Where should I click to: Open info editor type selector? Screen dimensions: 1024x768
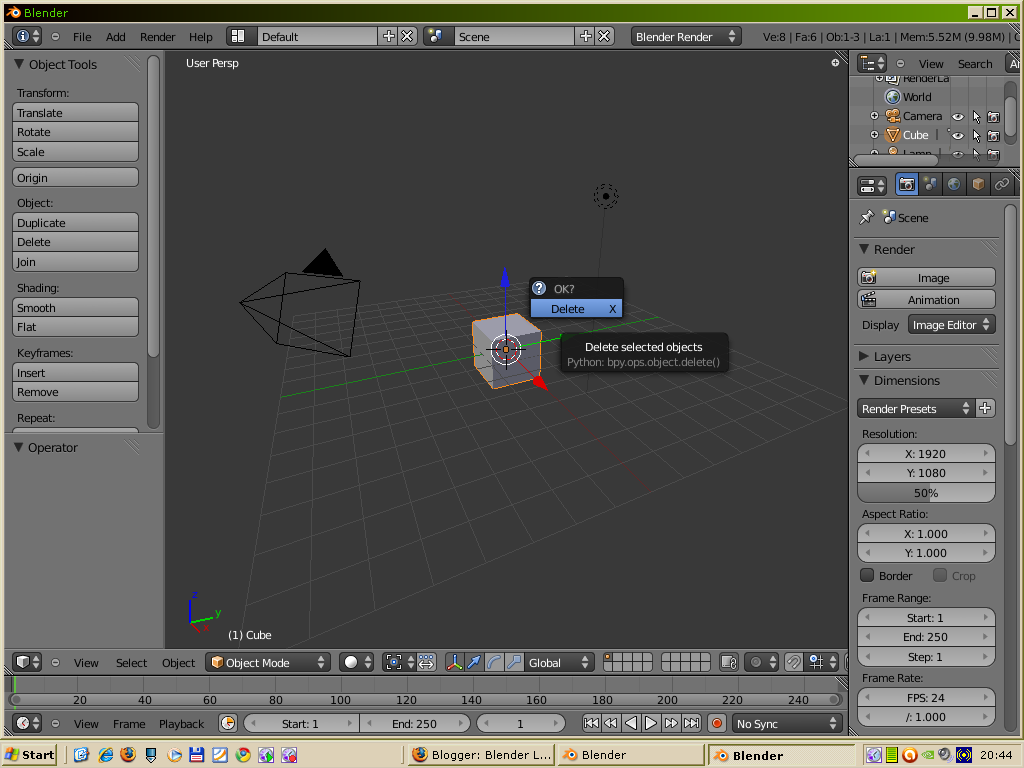(x=27, y=36)
